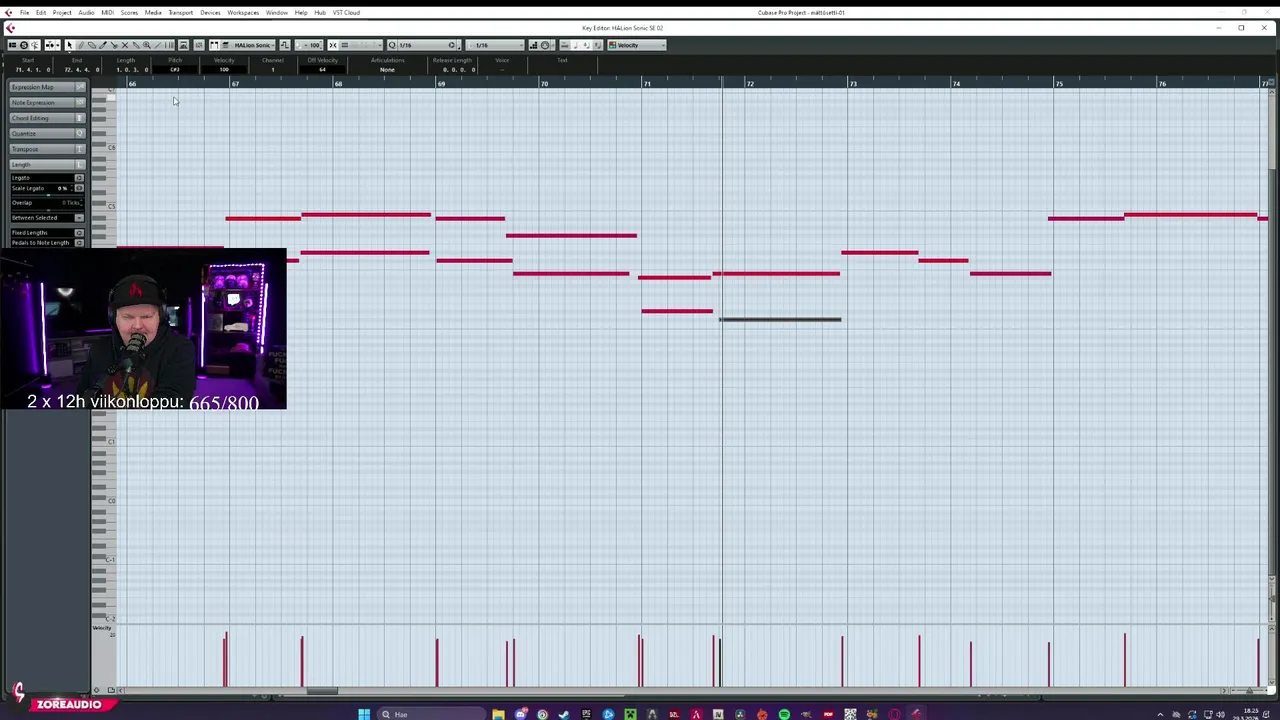1280x720 pixels.
Task: Open the Transport menu
Action: point(181,12)
